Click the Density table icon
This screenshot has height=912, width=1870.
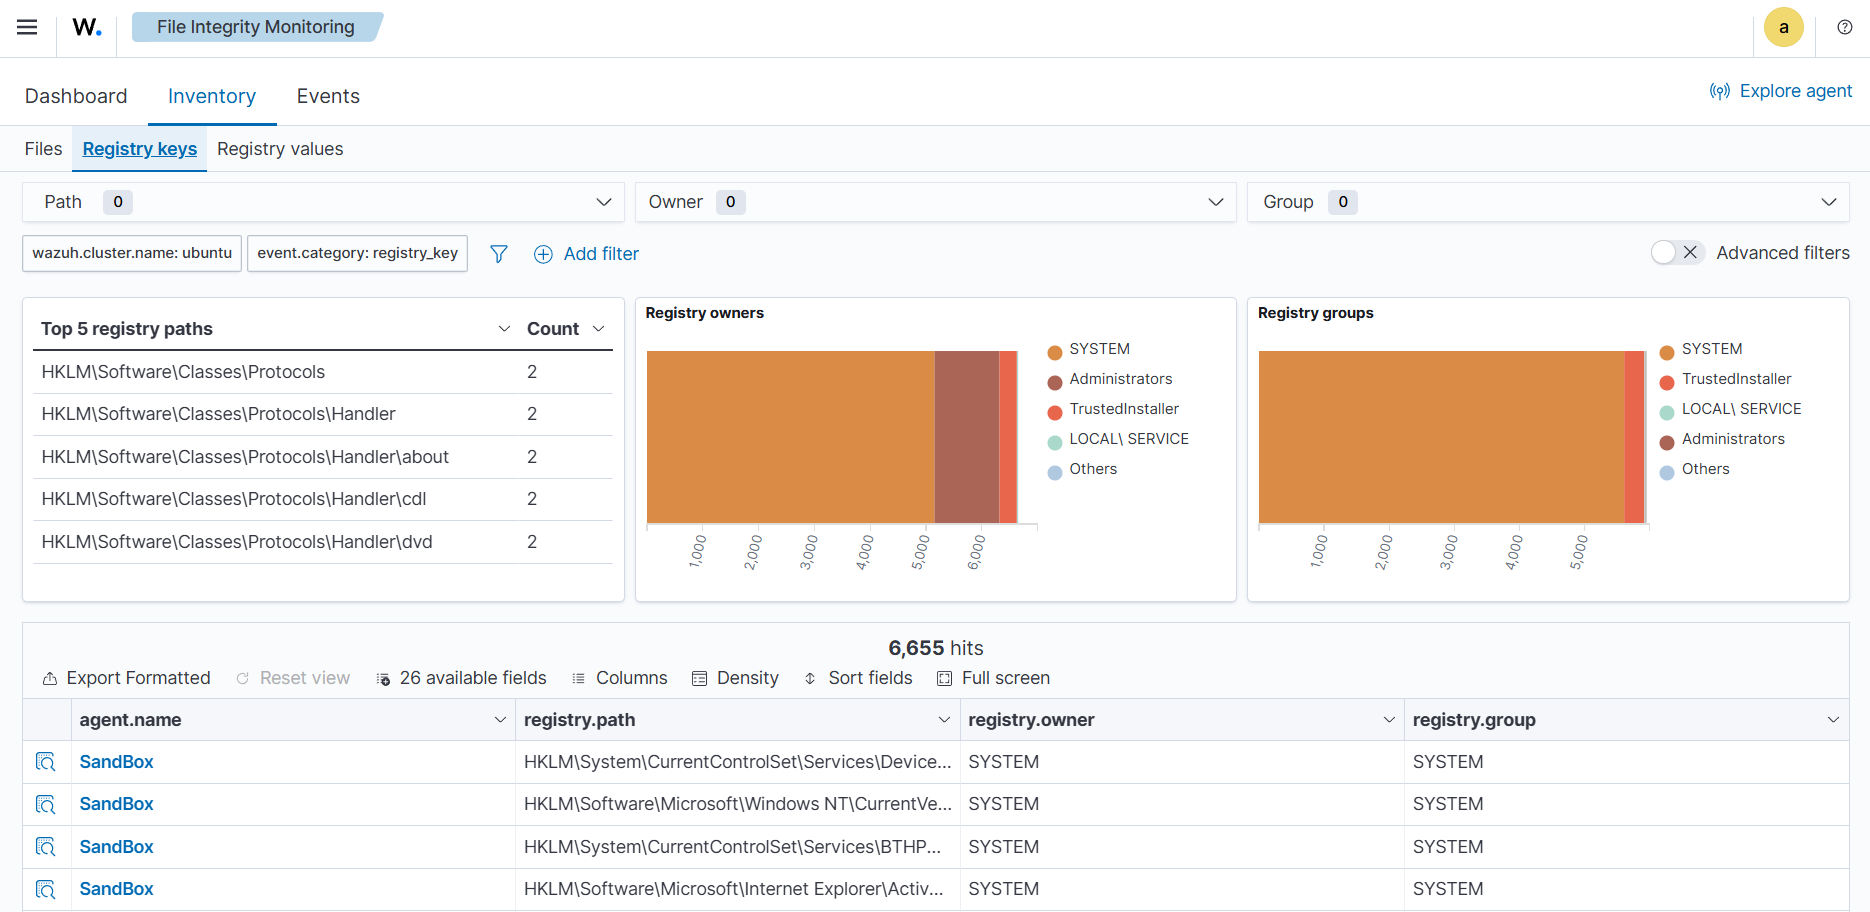pos(699,679)
